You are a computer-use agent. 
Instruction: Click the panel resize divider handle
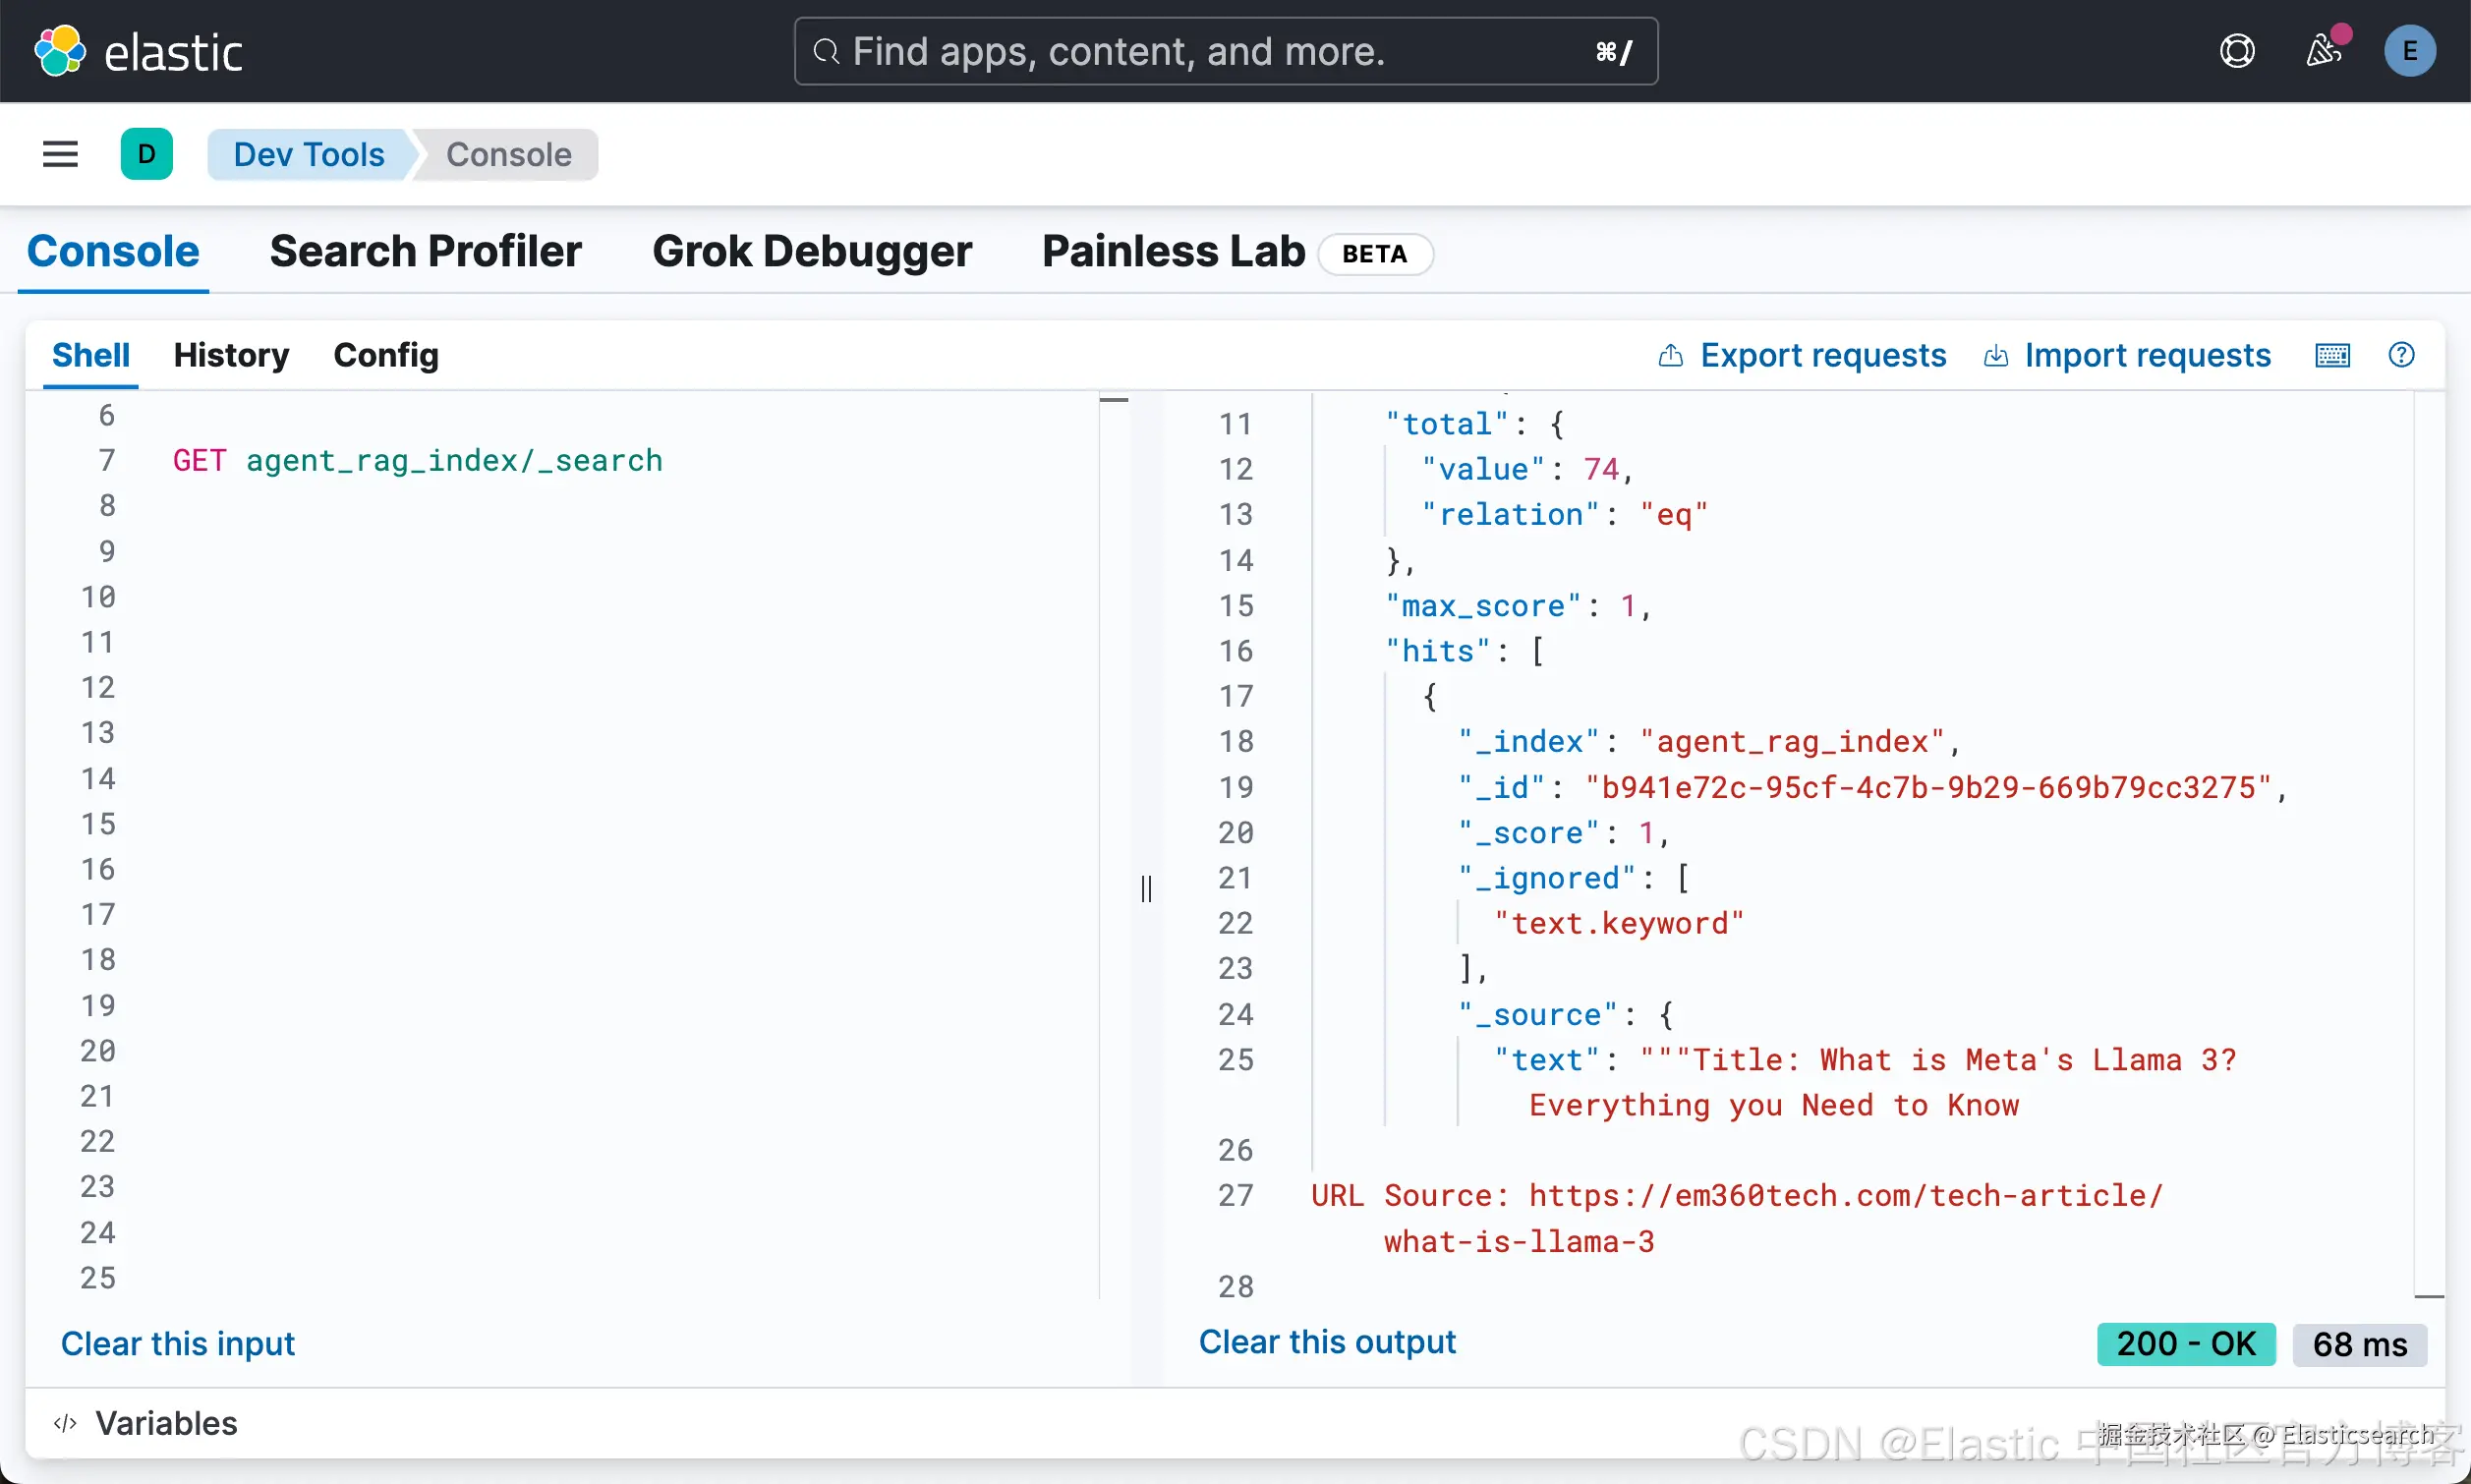[1146, 888]
